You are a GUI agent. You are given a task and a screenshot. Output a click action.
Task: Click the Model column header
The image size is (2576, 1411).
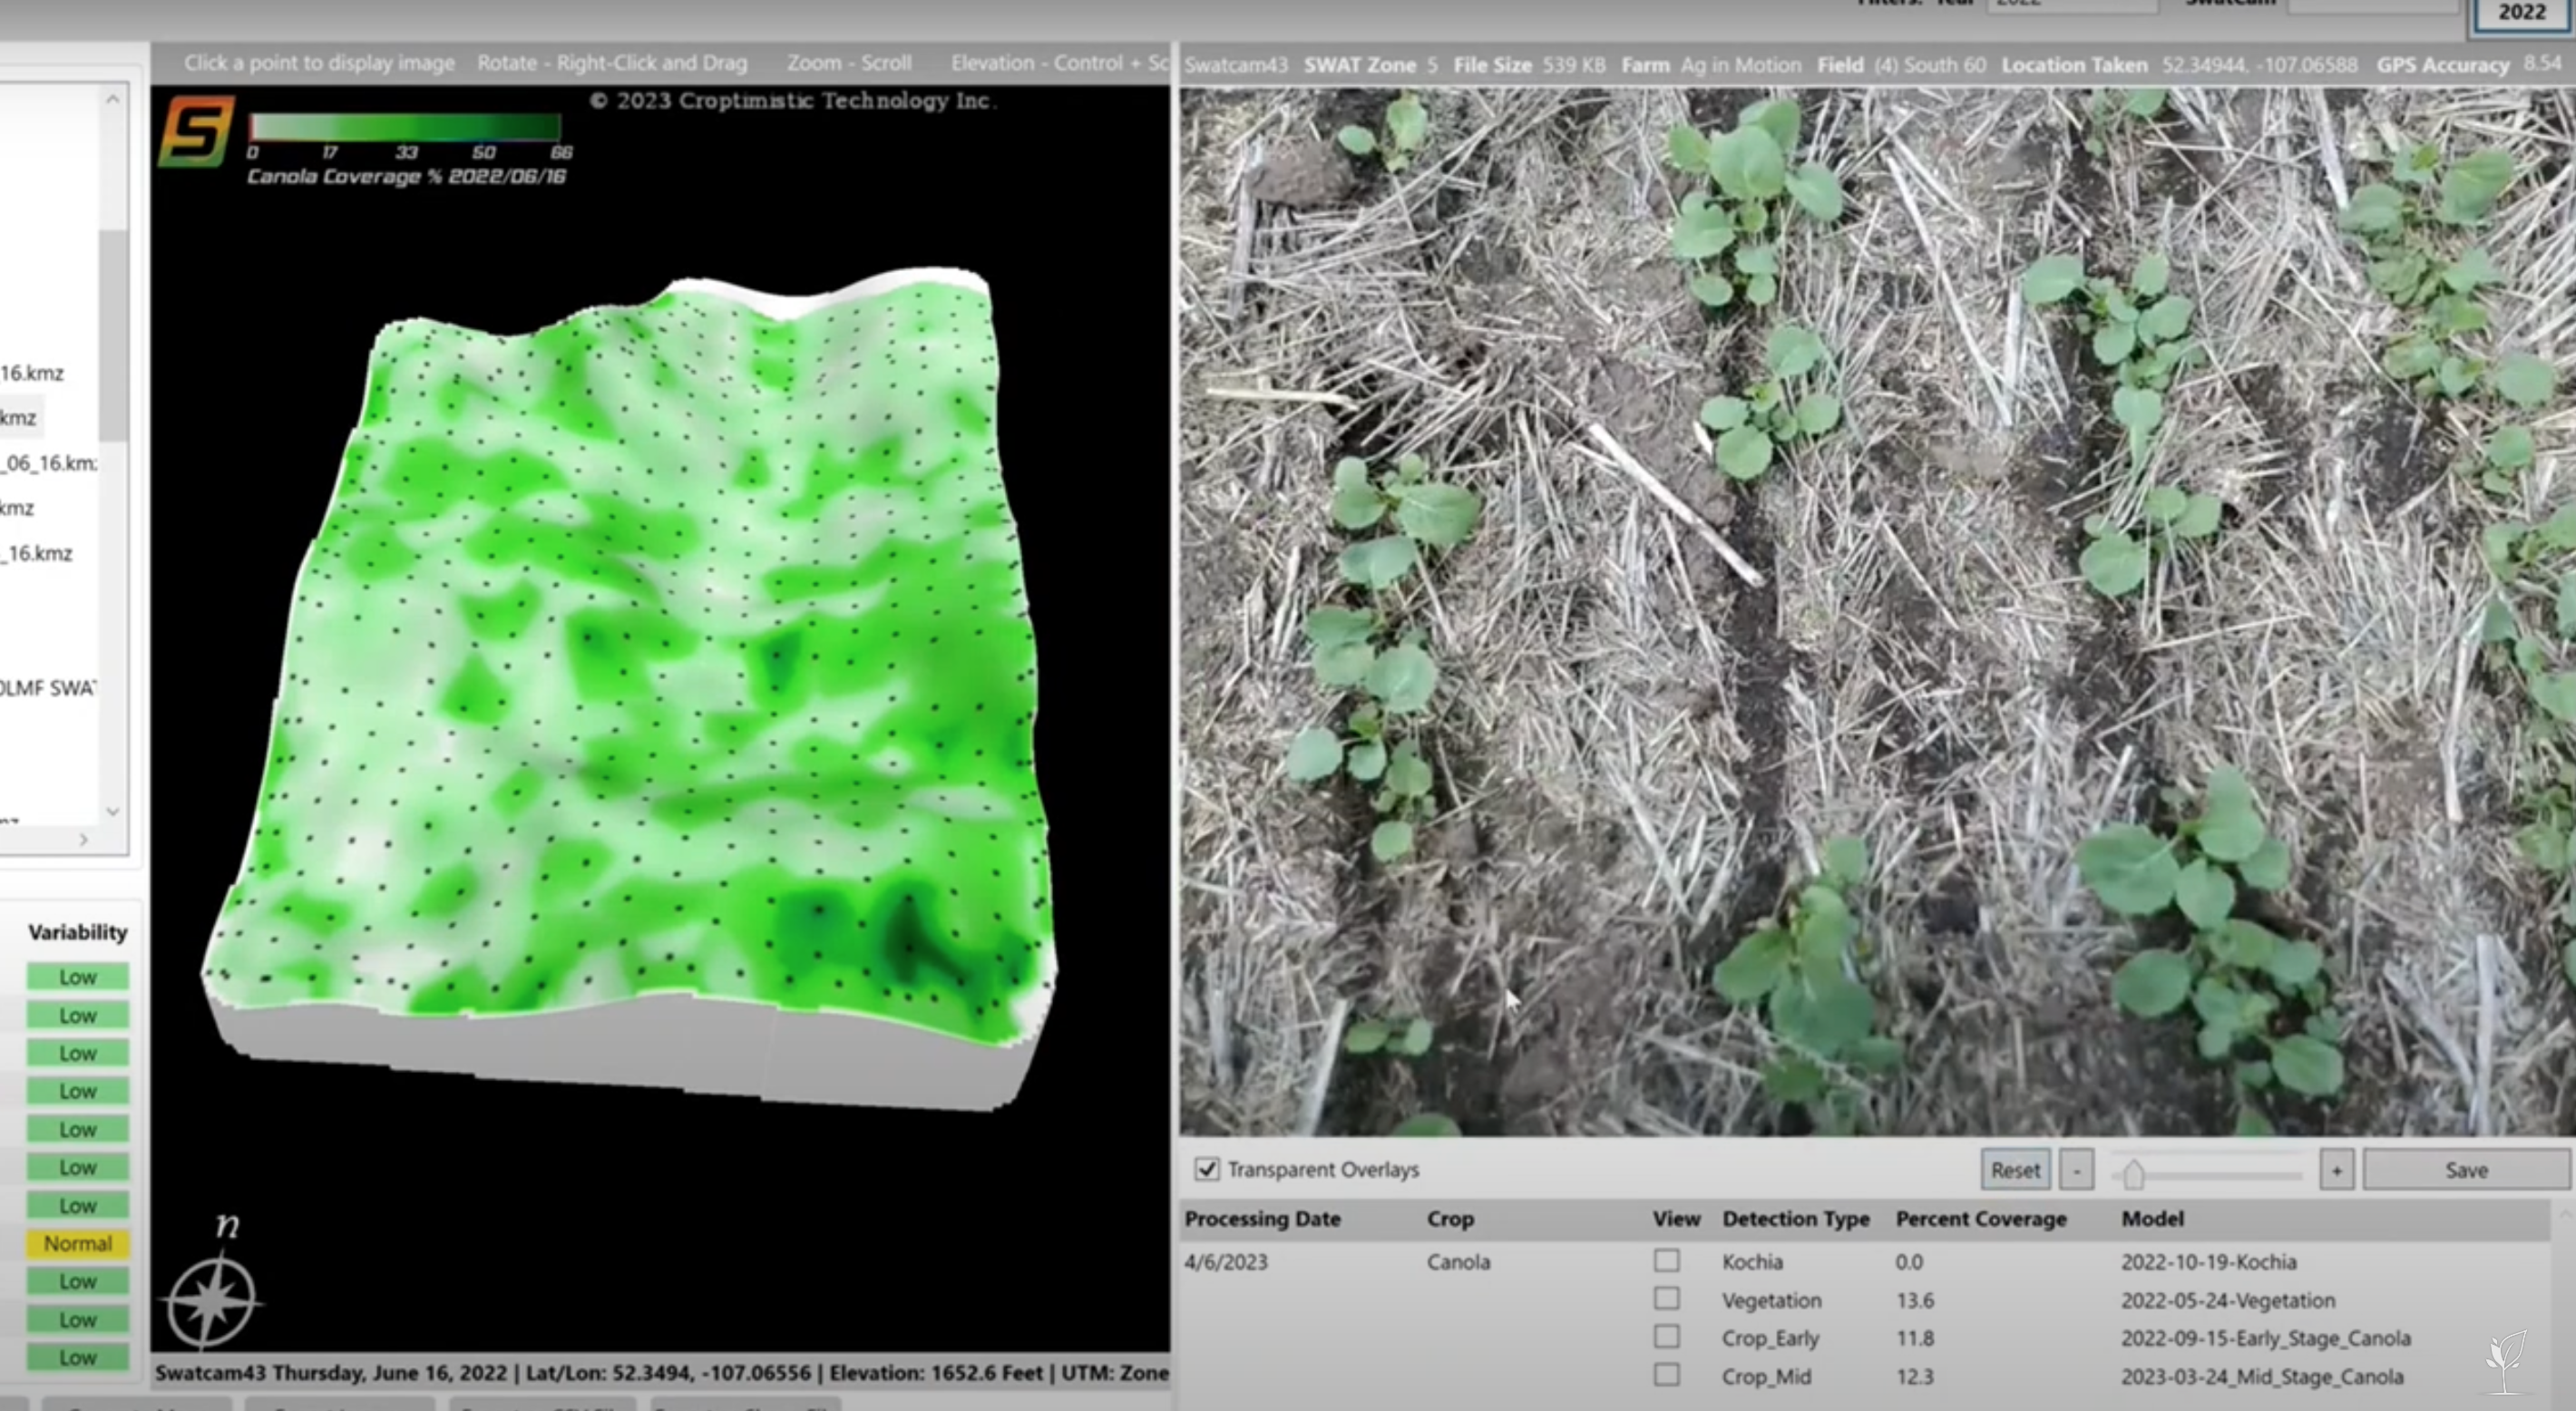(x=2152, y=1218)
